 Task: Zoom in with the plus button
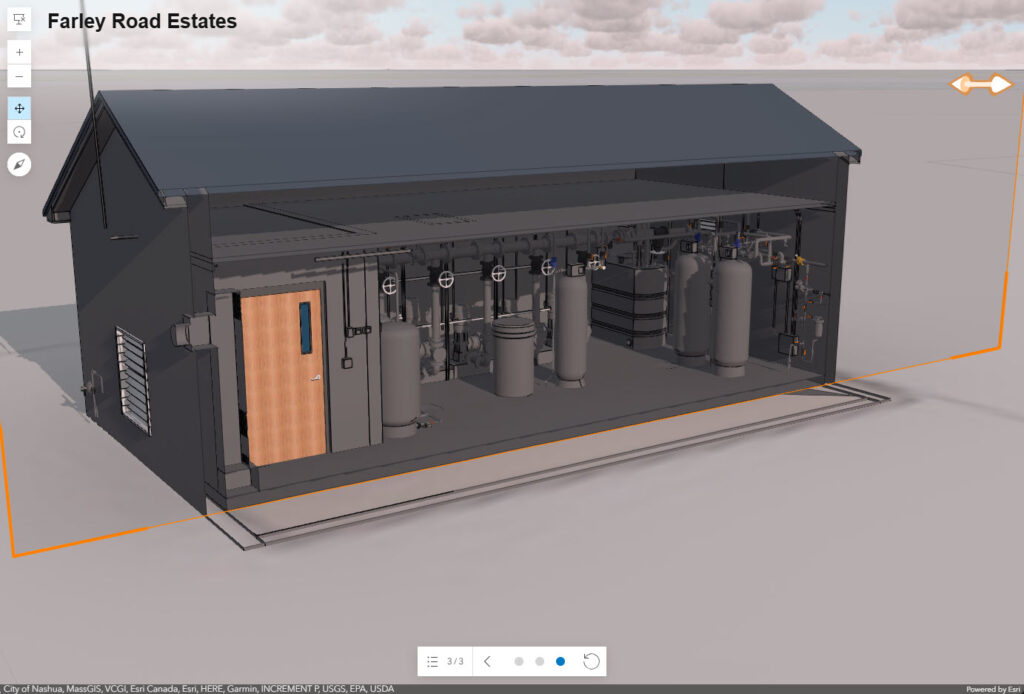(19, 52)
